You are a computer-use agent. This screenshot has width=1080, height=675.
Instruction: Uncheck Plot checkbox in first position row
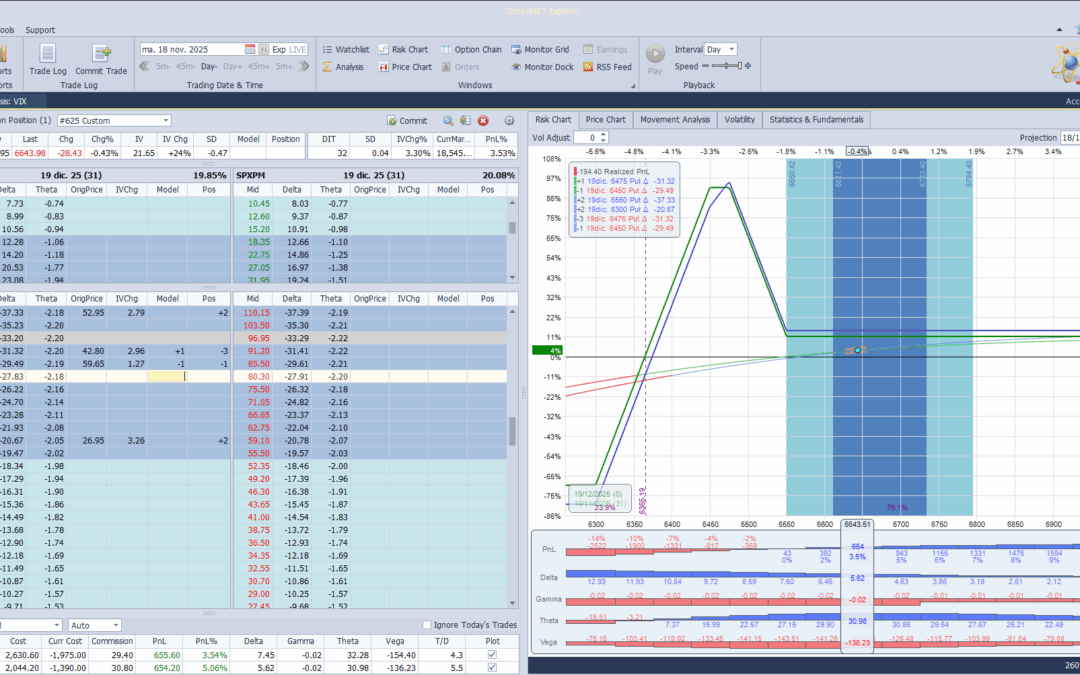click(491, 655)
